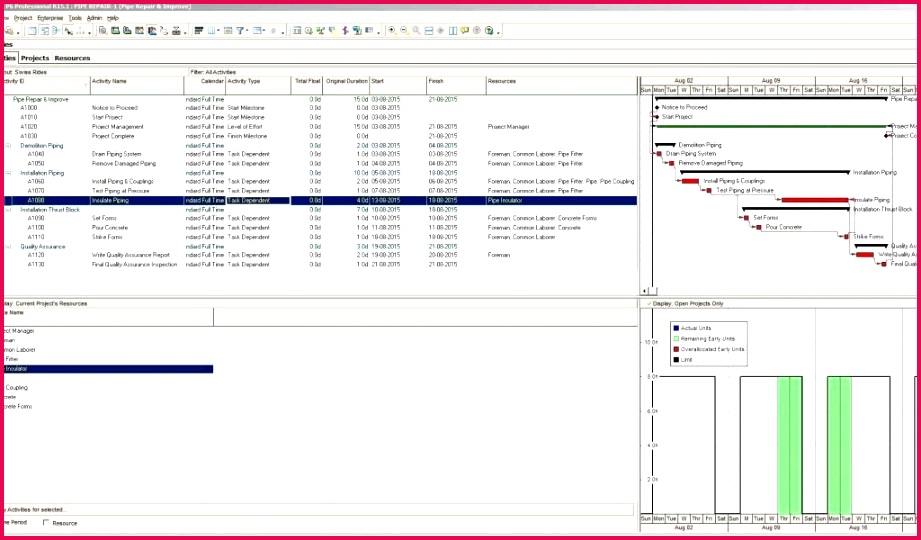Select the Pour Concrete activity row
The width and height of the screenshot is (921, 540).
tap(110, 228)
